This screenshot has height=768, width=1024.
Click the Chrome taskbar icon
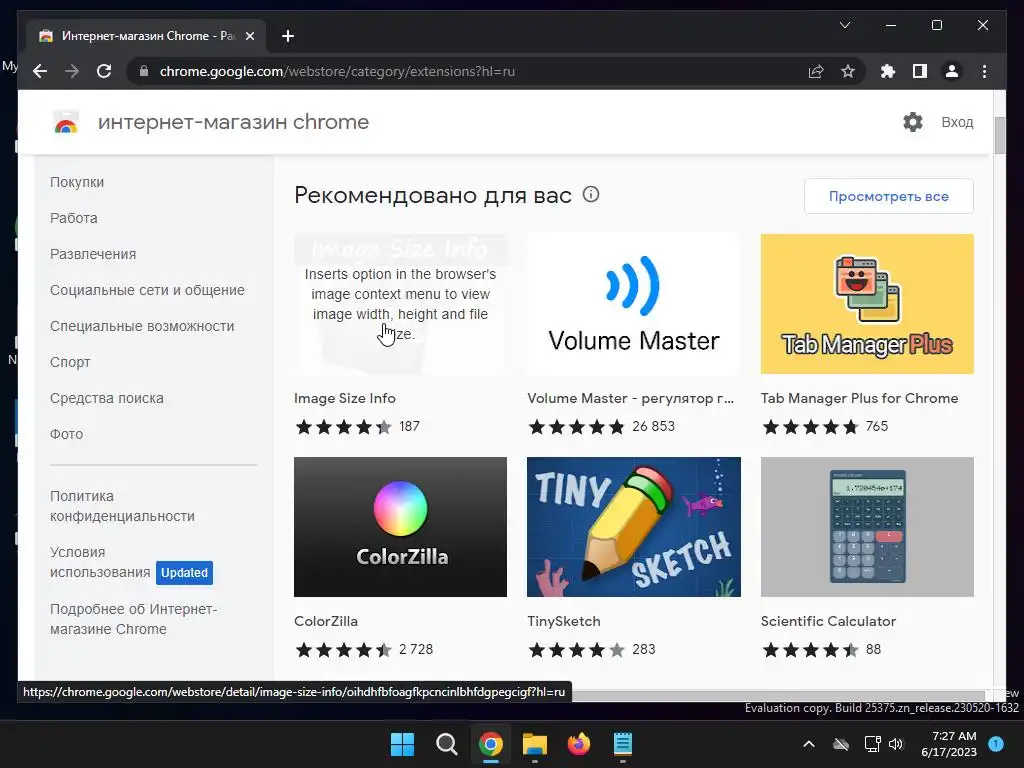[490, 744]
